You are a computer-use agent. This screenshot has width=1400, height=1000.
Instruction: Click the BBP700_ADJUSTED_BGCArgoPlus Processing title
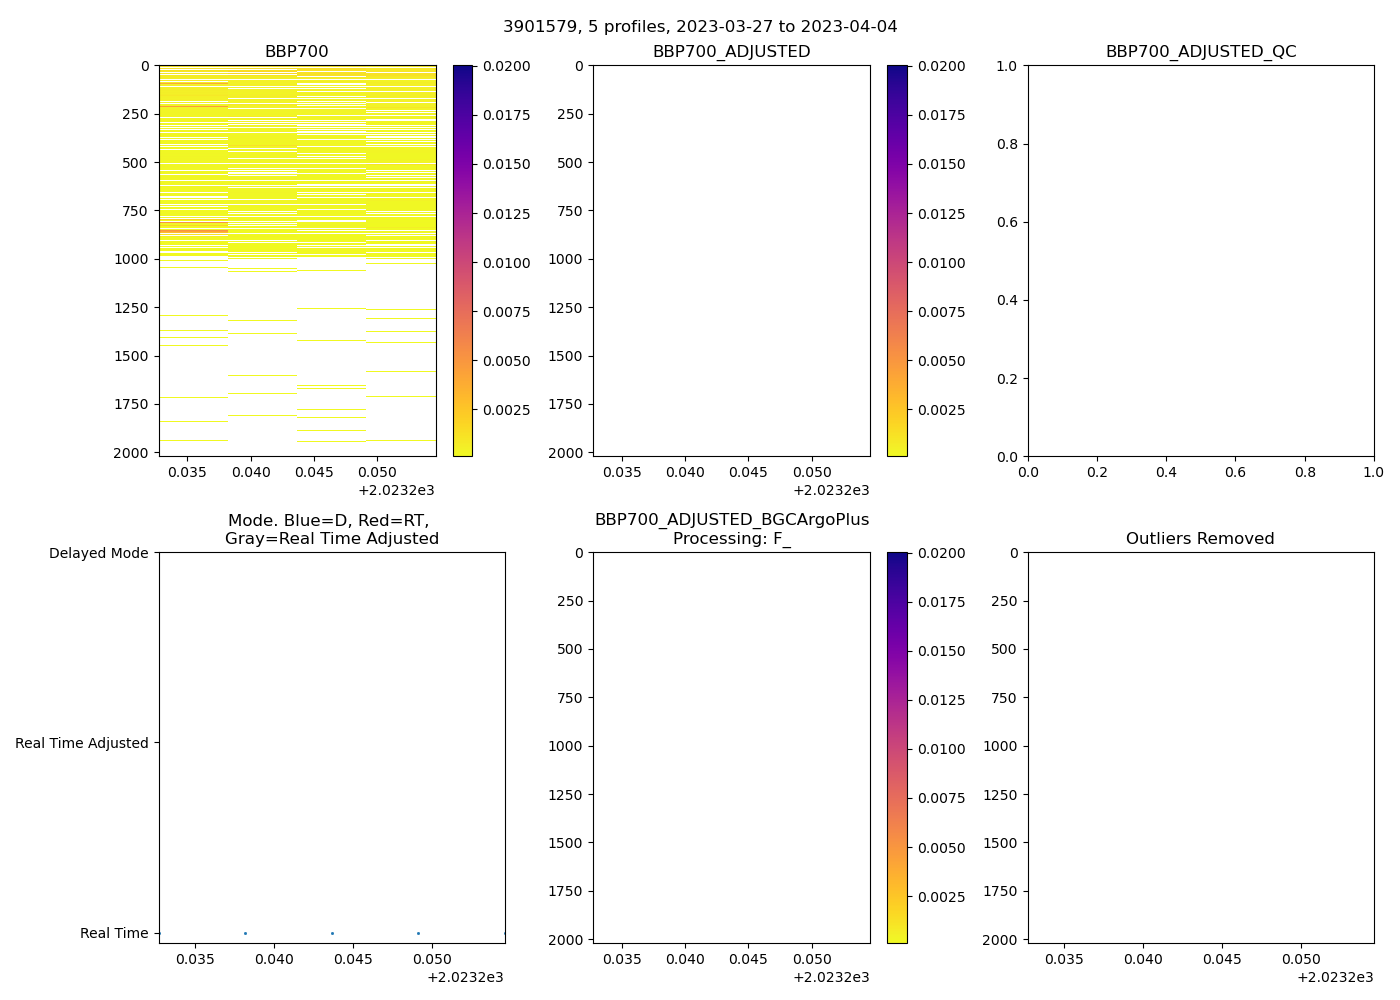click(x=731, y=529)
